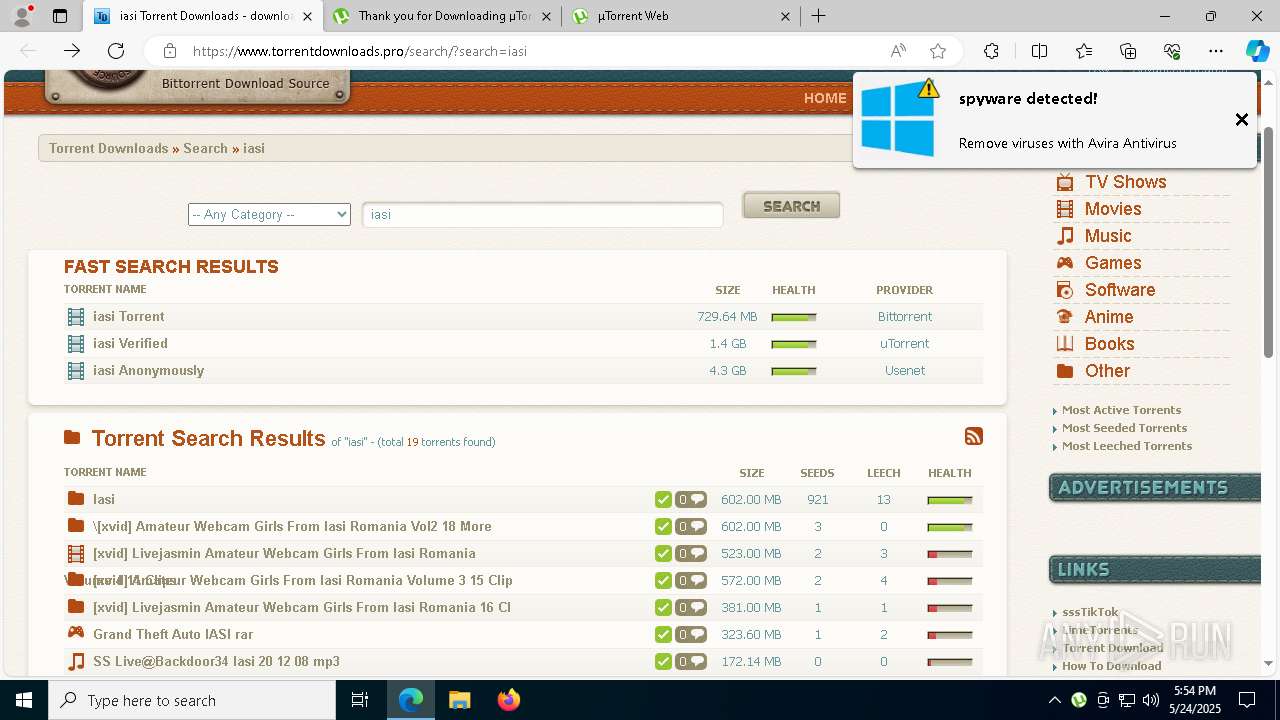Image resolution: width=1280 pixels, height=720 pixels.
Task: Open Firefox from the taskbar
Action: 509,700
